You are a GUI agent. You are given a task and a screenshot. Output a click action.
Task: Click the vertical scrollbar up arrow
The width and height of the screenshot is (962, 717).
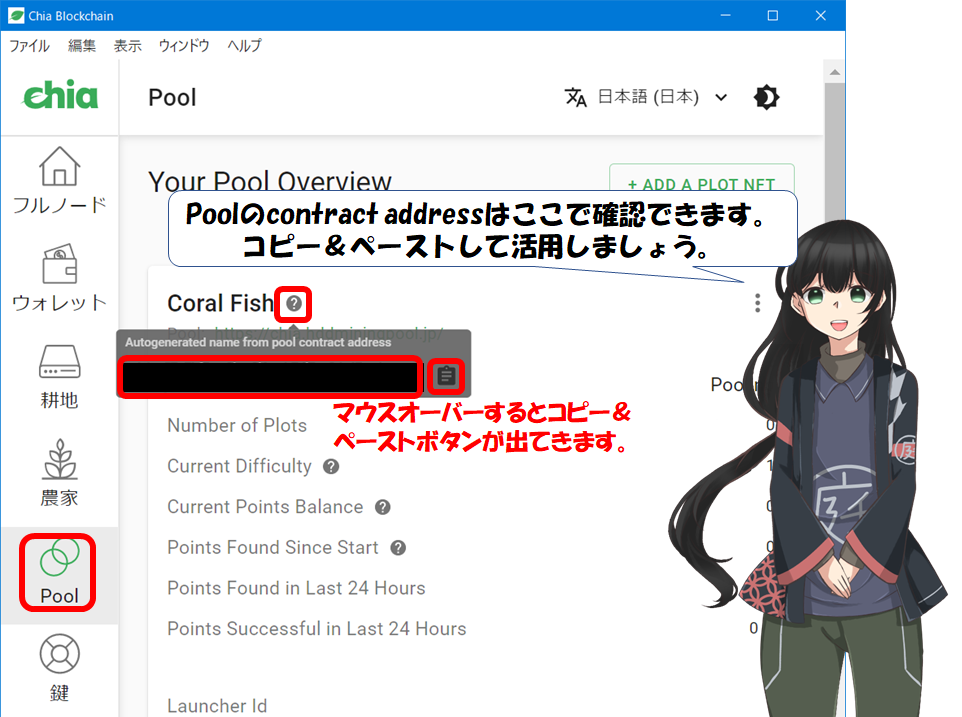tap(834, 72)
